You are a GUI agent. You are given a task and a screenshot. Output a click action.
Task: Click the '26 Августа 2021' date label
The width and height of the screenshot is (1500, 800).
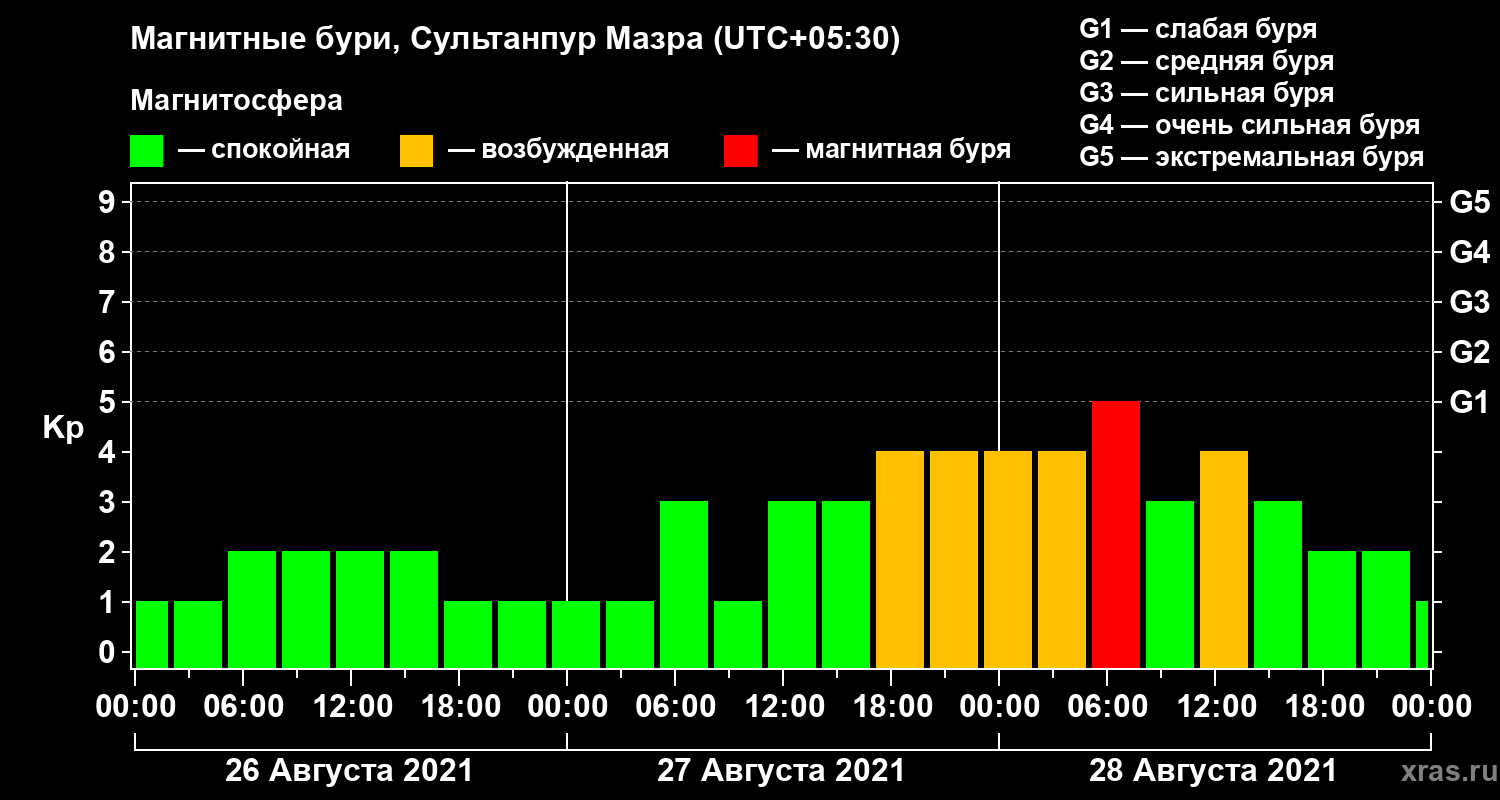tap(349, 771)
